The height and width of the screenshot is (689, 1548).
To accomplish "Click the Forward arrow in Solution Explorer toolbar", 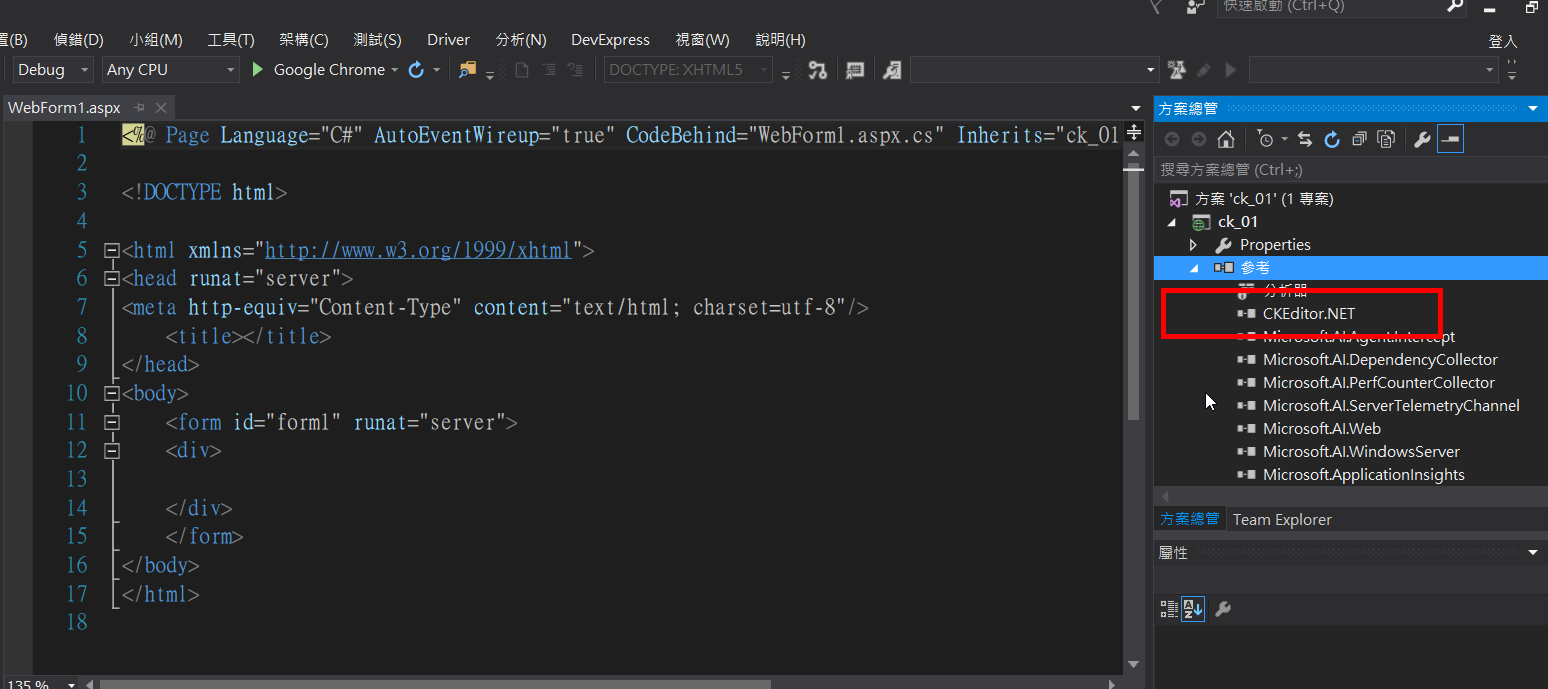I will (1198, 139).
